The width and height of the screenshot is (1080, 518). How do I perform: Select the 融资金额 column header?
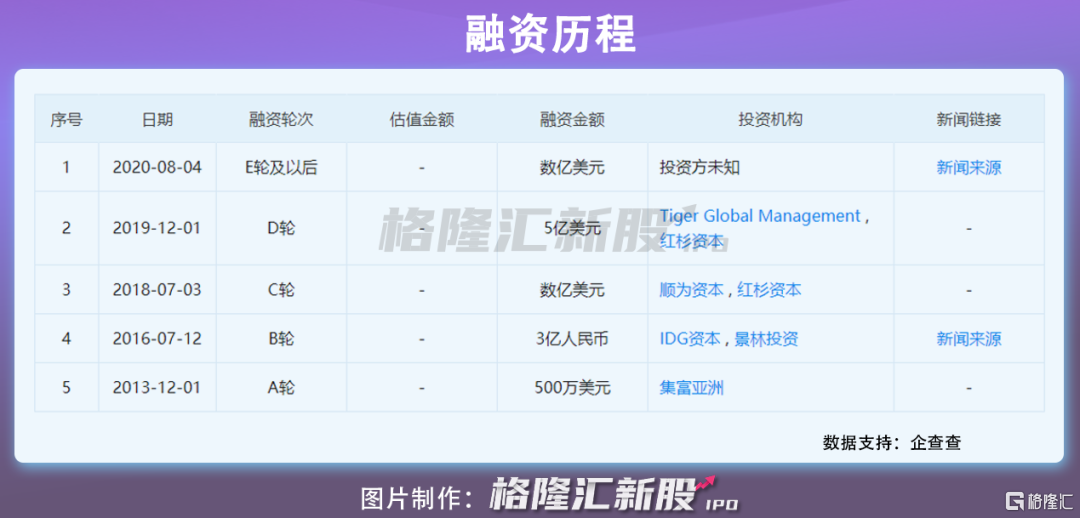(572, 119)
